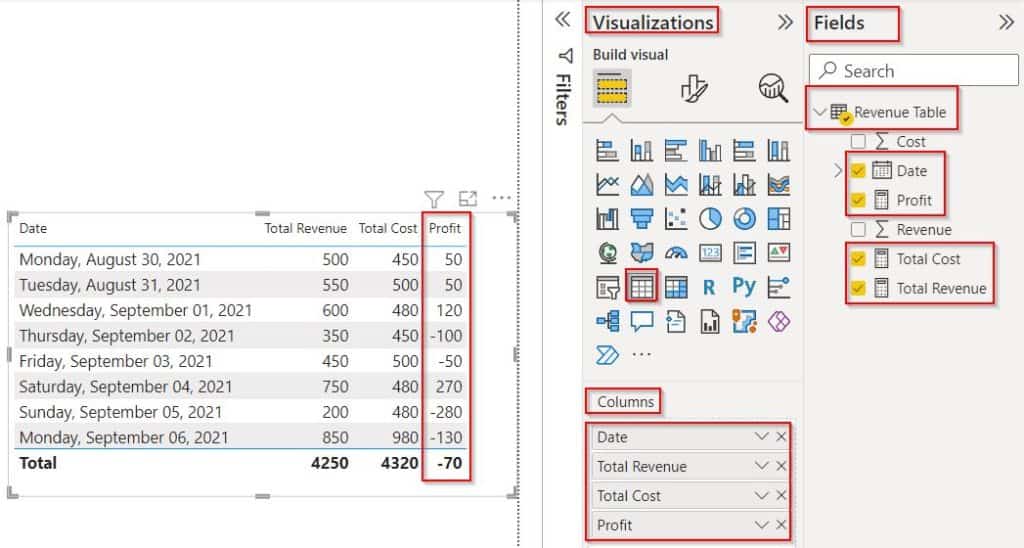The height and width of the screenshot is (548, 1024).
Task: Pick the Line and stacked column chart
Action: (710, 185)
